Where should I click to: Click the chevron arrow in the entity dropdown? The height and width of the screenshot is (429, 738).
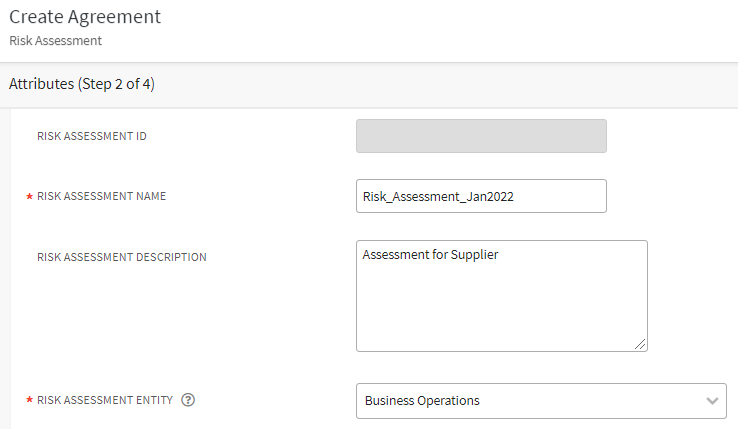point(712,401)
